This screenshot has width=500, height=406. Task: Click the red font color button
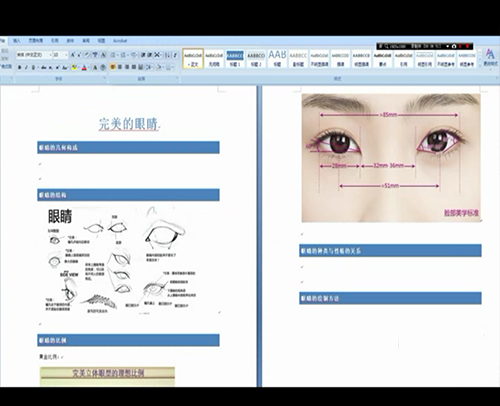pos(84,67)
